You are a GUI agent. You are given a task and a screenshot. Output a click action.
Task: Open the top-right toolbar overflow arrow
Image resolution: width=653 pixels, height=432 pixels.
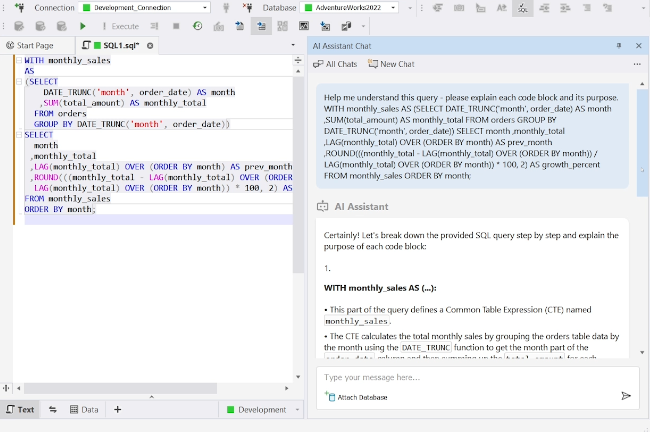643,8
